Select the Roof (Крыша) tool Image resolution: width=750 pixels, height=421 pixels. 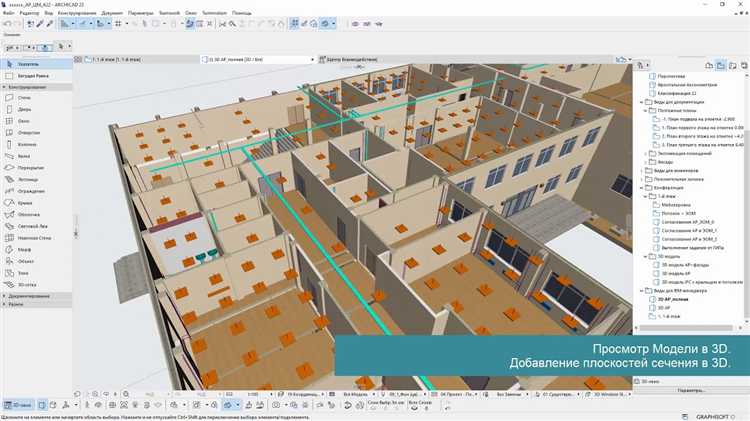click(36, 203)
